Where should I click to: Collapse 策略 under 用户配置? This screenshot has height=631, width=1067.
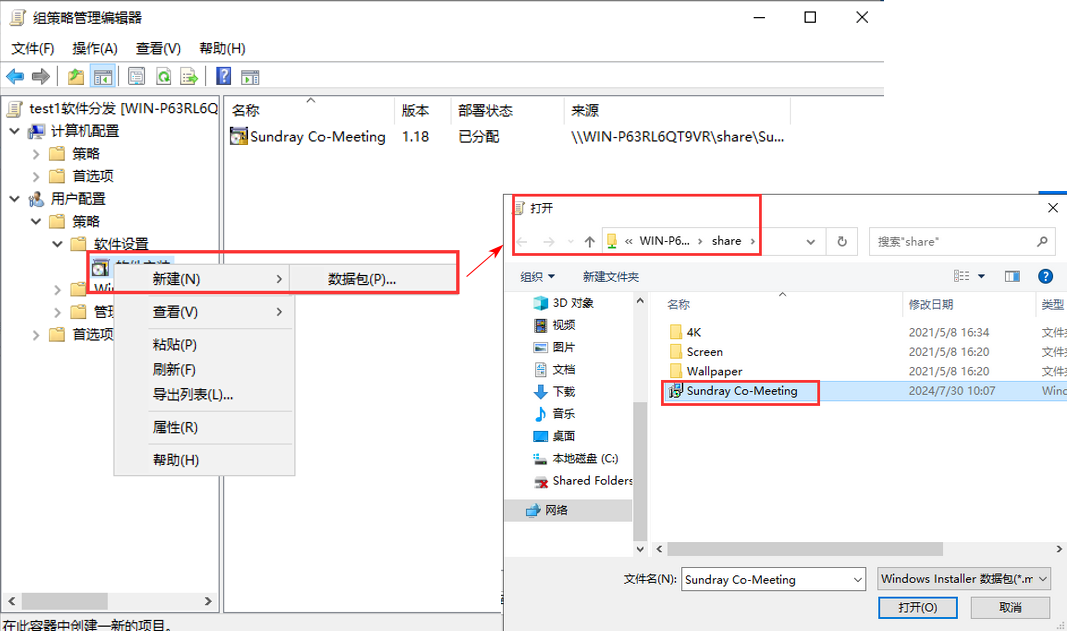tap(36, 221)
